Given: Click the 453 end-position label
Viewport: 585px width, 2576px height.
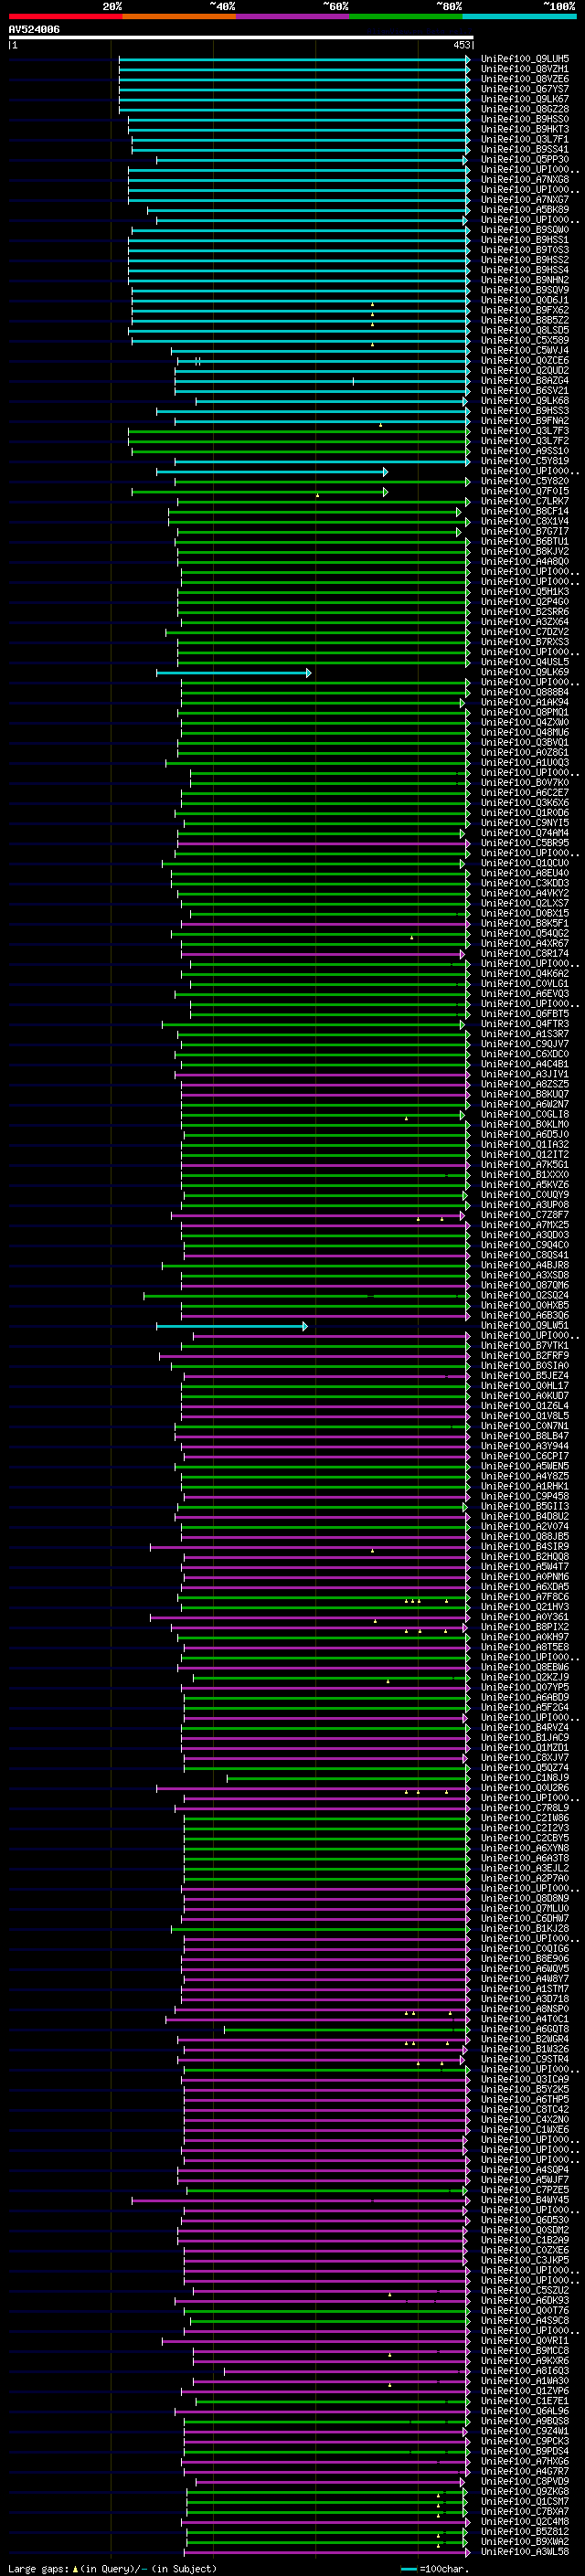Looking at the screenshot, I should [461, 45].
